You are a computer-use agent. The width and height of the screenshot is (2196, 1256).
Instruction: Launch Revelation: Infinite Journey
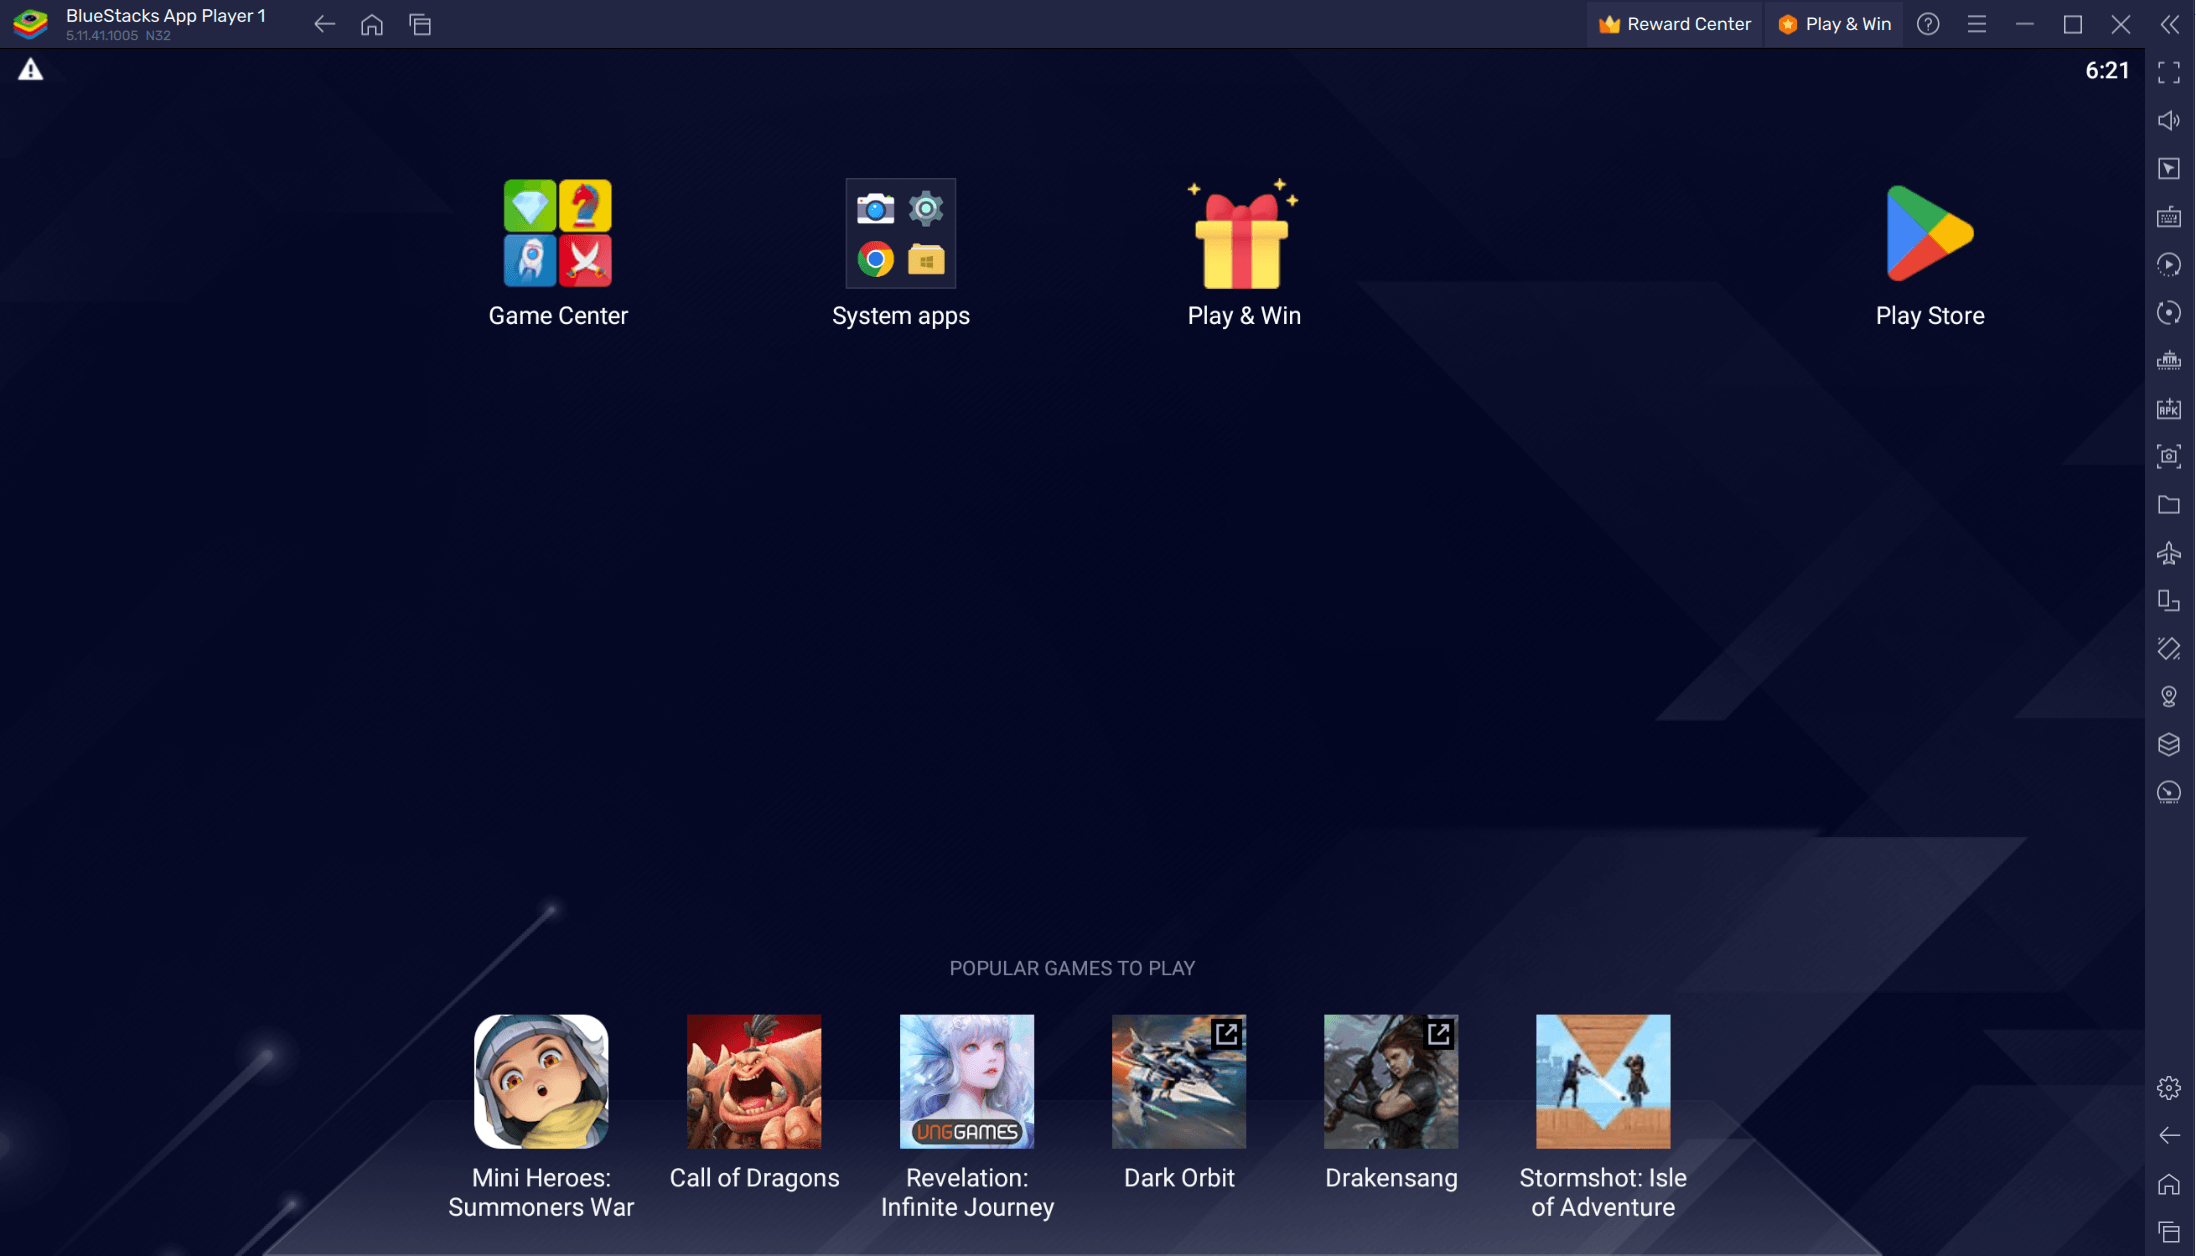tap(967, 1081)
